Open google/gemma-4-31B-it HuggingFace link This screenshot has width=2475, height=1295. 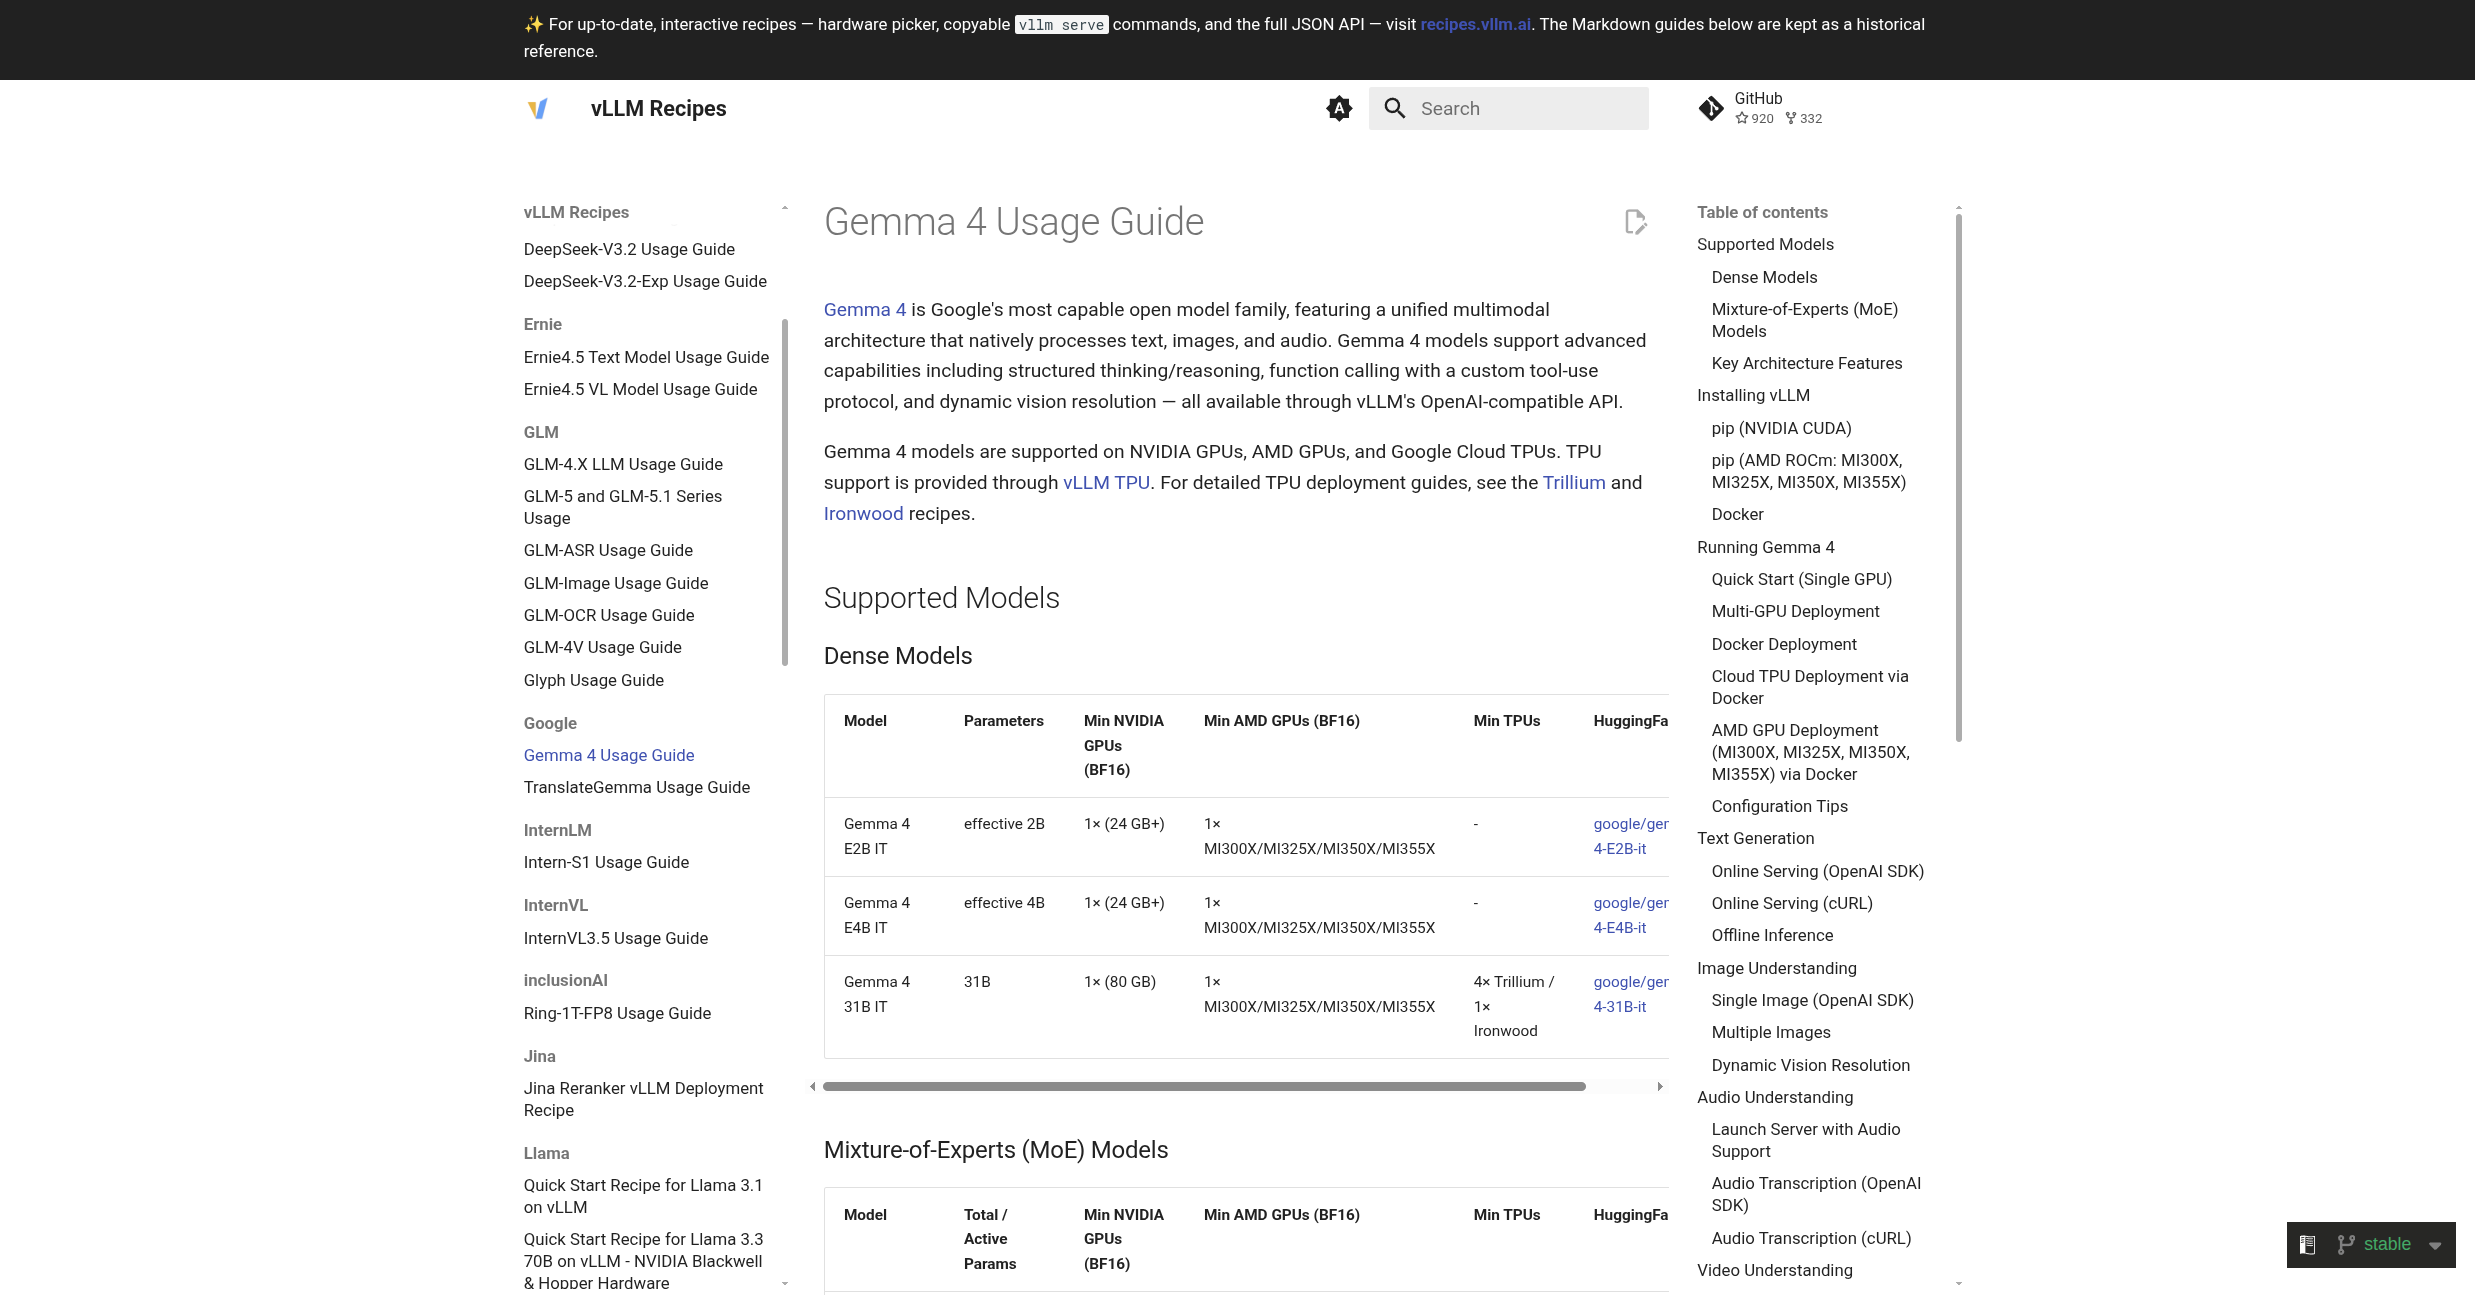1630,994
